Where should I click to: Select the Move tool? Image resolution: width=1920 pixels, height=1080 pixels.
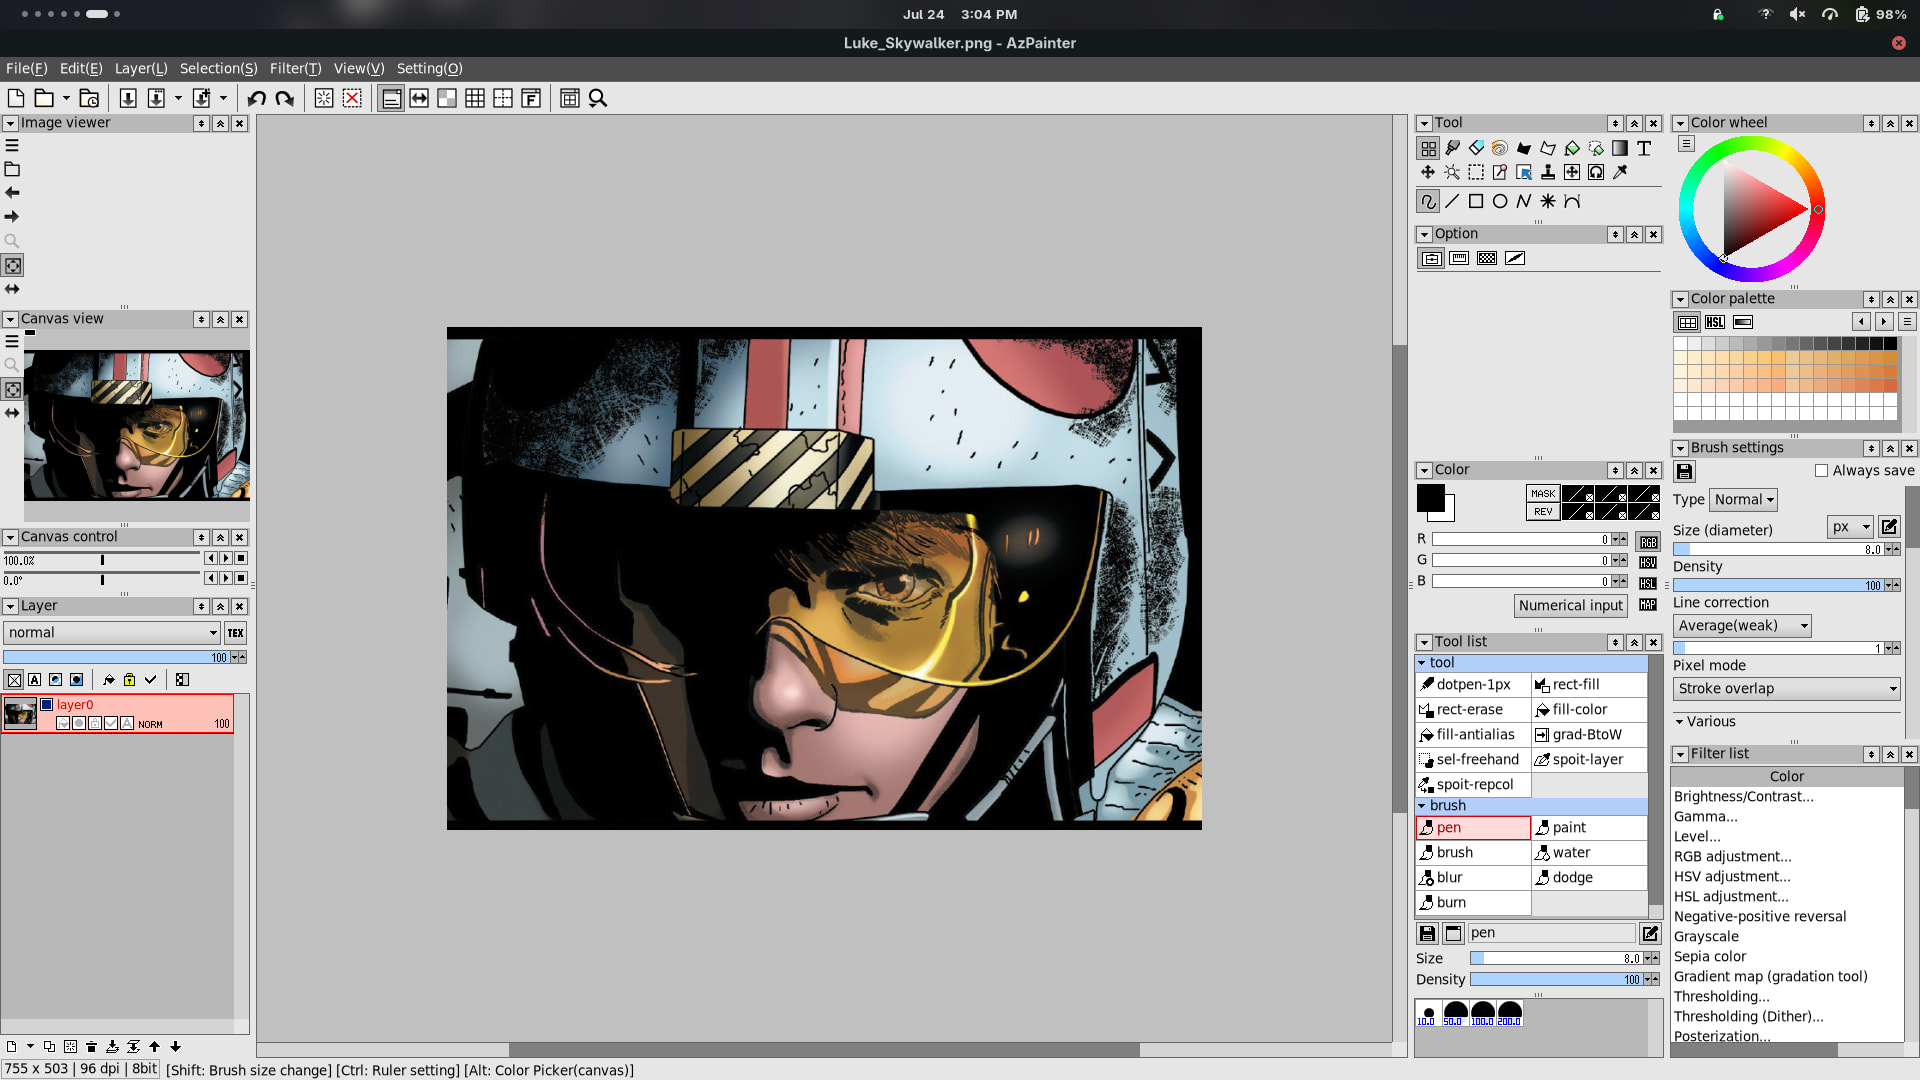(1428, 172)
